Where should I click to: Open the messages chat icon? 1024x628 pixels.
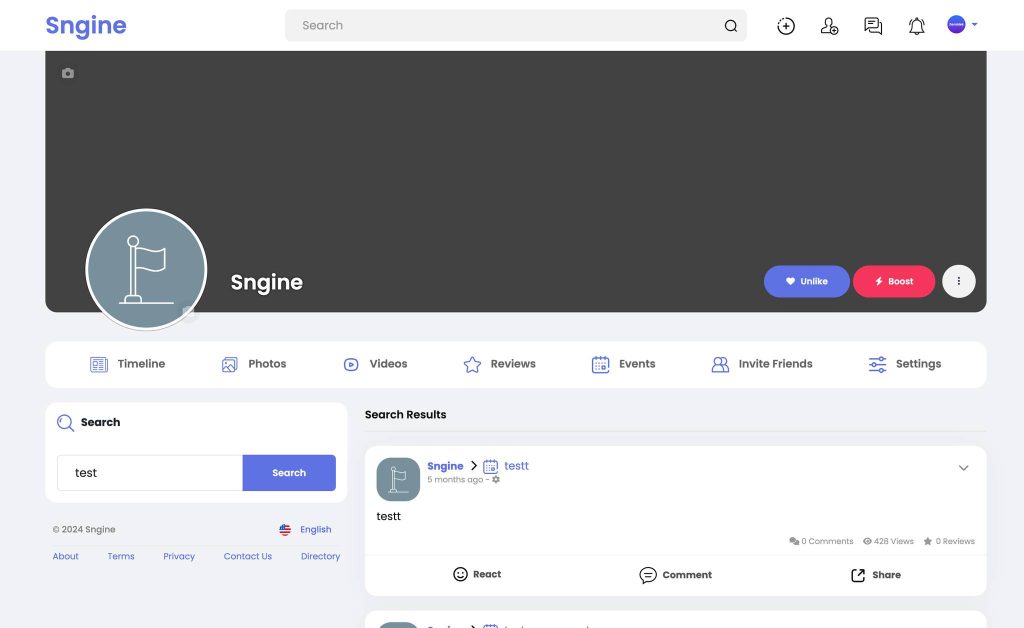pyautogui.click(x=873, y=25)
